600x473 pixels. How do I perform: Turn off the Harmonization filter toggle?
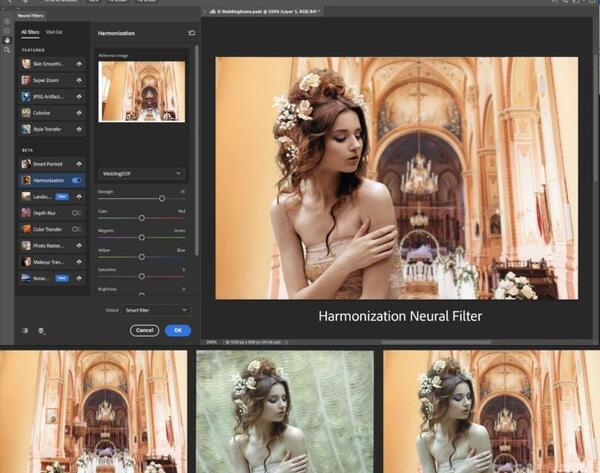(x=77, y=180)
